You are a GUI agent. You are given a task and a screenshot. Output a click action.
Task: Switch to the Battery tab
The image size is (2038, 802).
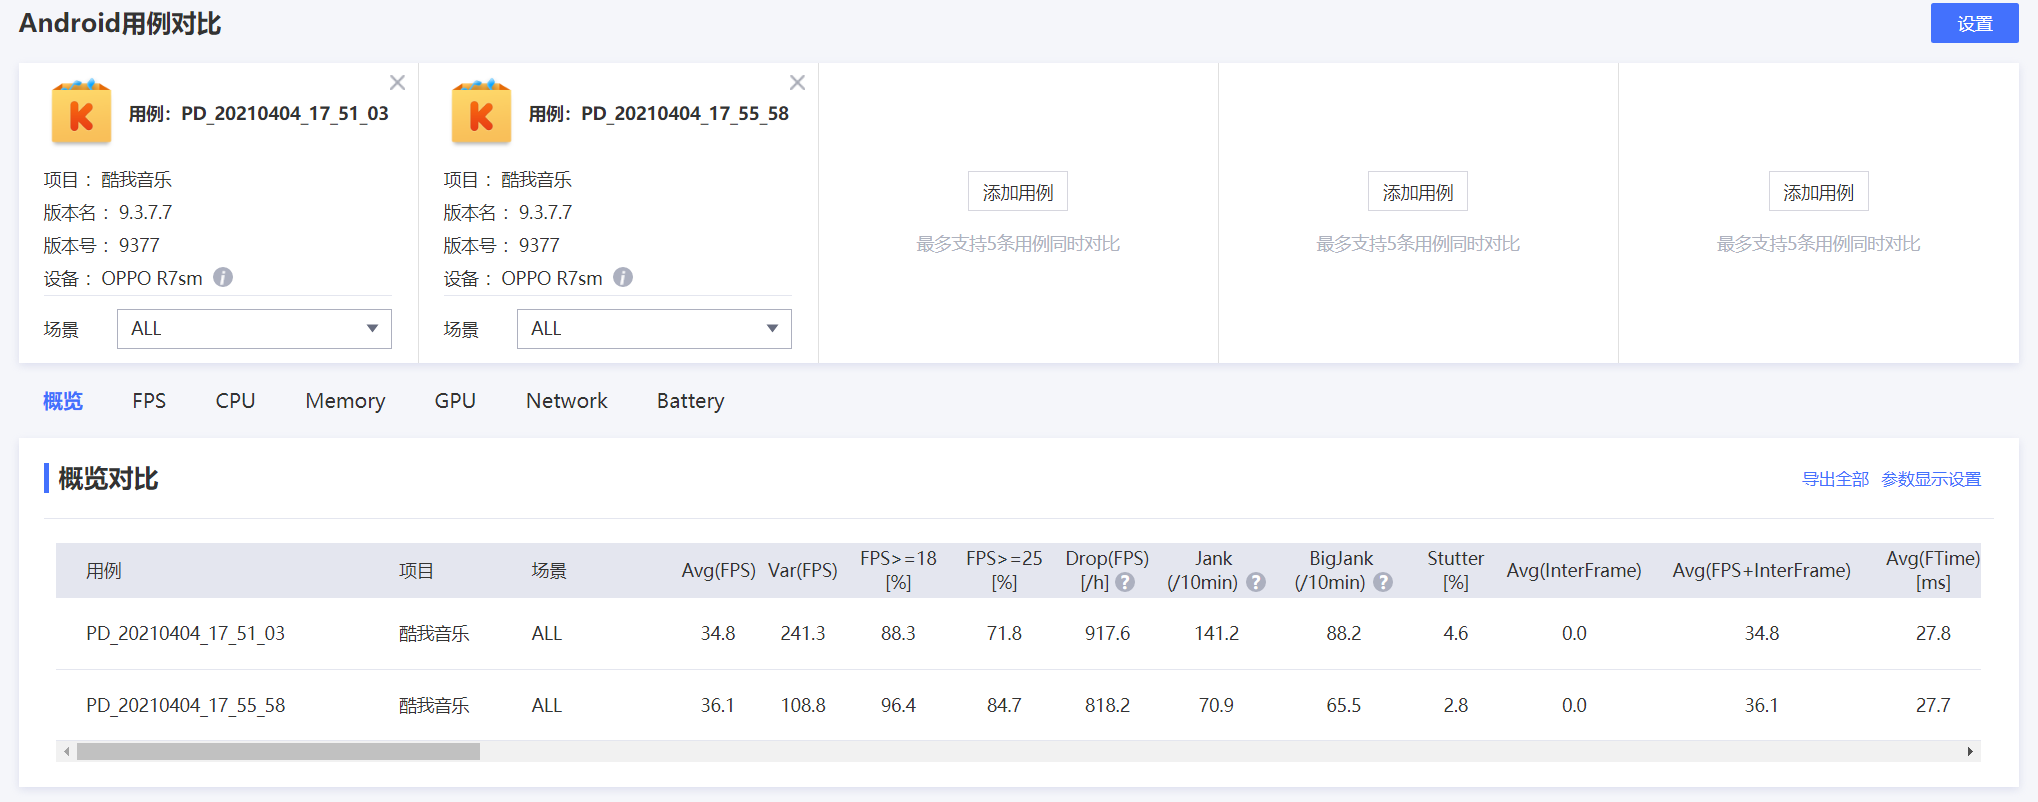(691, 401)
